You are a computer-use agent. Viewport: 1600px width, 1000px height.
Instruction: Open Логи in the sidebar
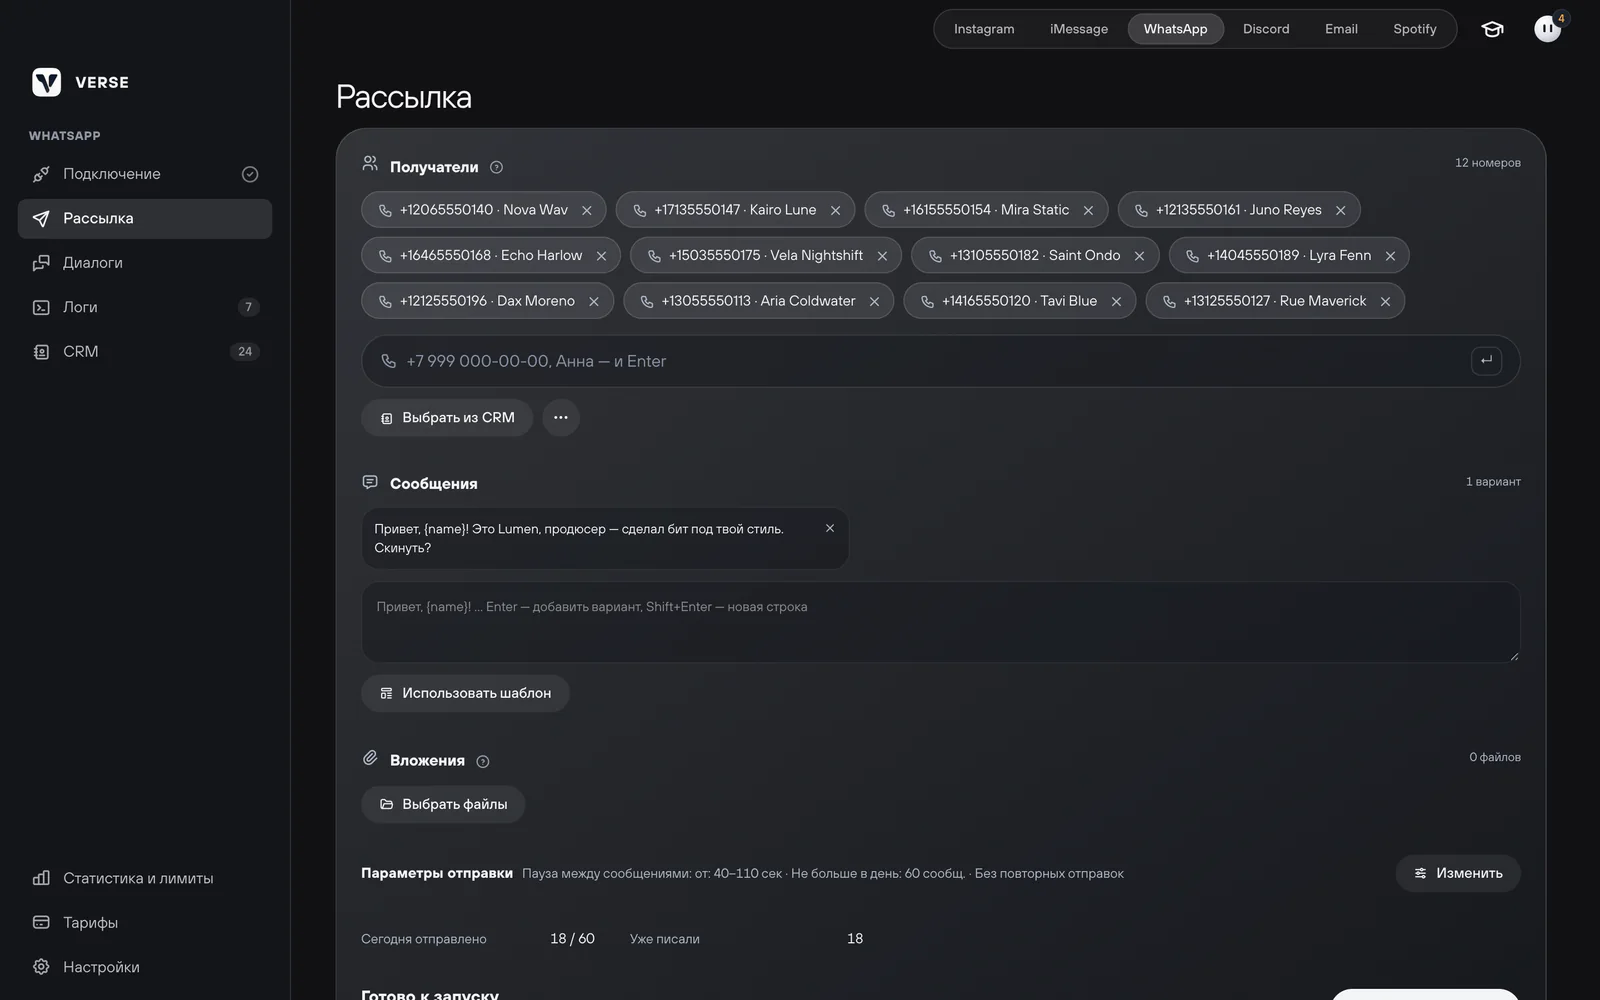pos(145,307)
